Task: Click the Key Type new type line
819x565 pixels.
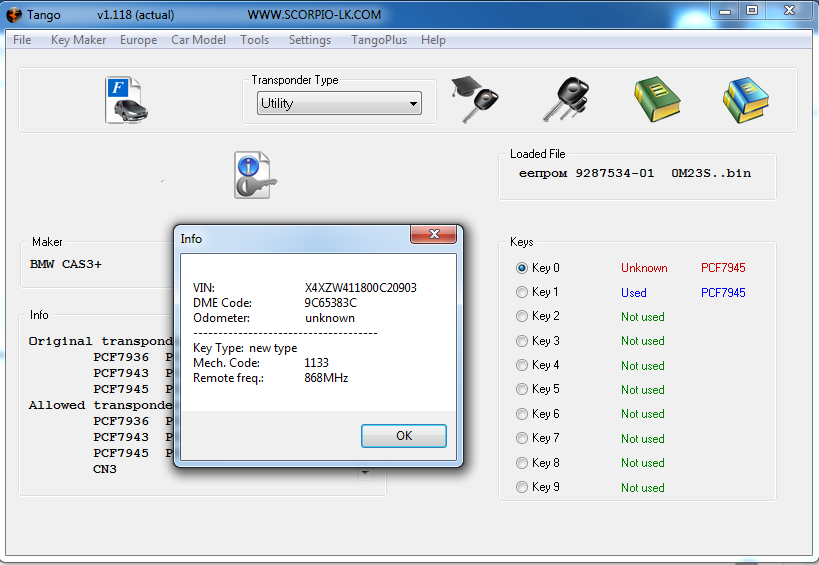Action: tap(245, 348)
